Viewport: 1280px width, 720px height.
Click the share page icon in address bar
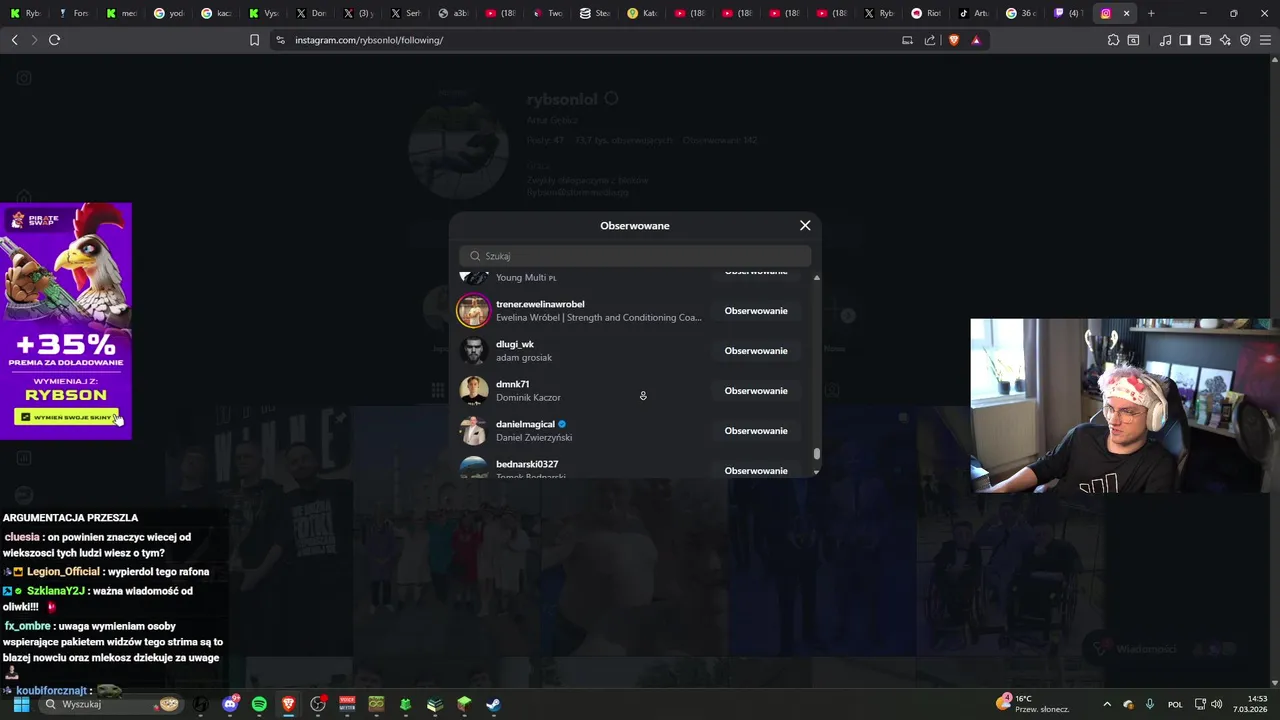(930, 40)
